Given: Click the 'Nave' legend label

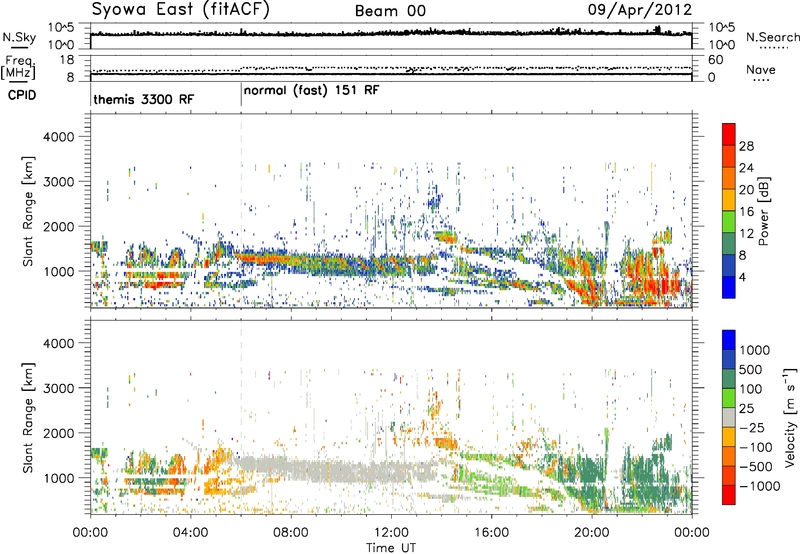Looking at the screenshot, I should 760,70.
